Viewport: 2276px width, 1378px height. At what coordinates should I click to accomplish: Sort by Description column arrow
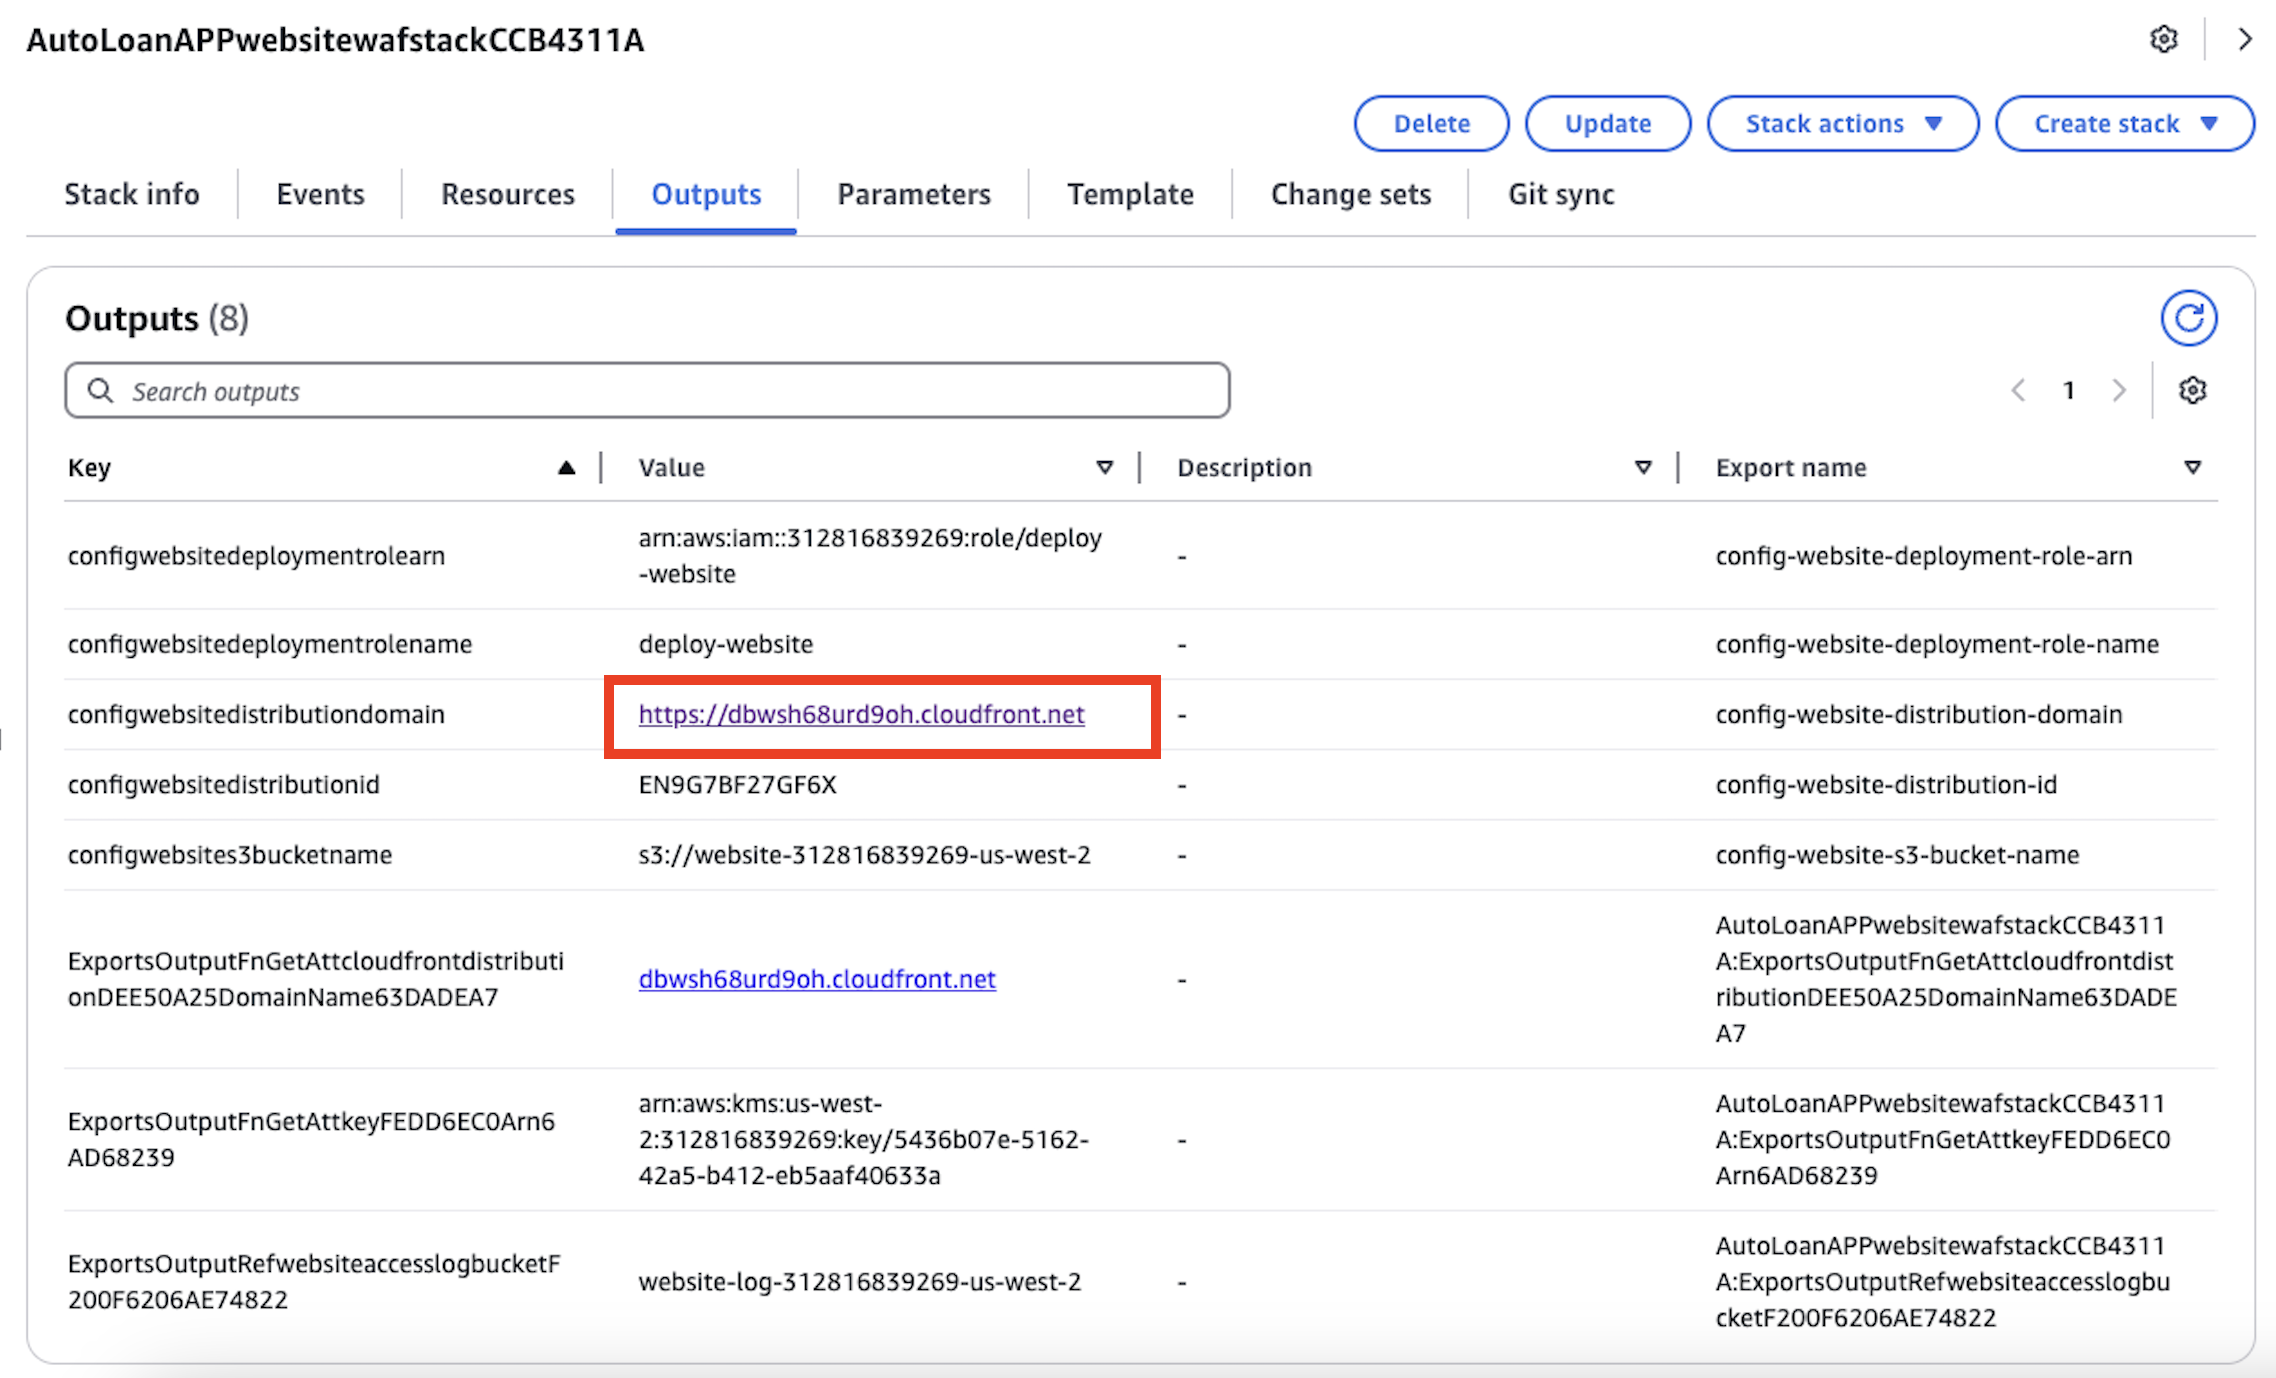click(1642, 467)
